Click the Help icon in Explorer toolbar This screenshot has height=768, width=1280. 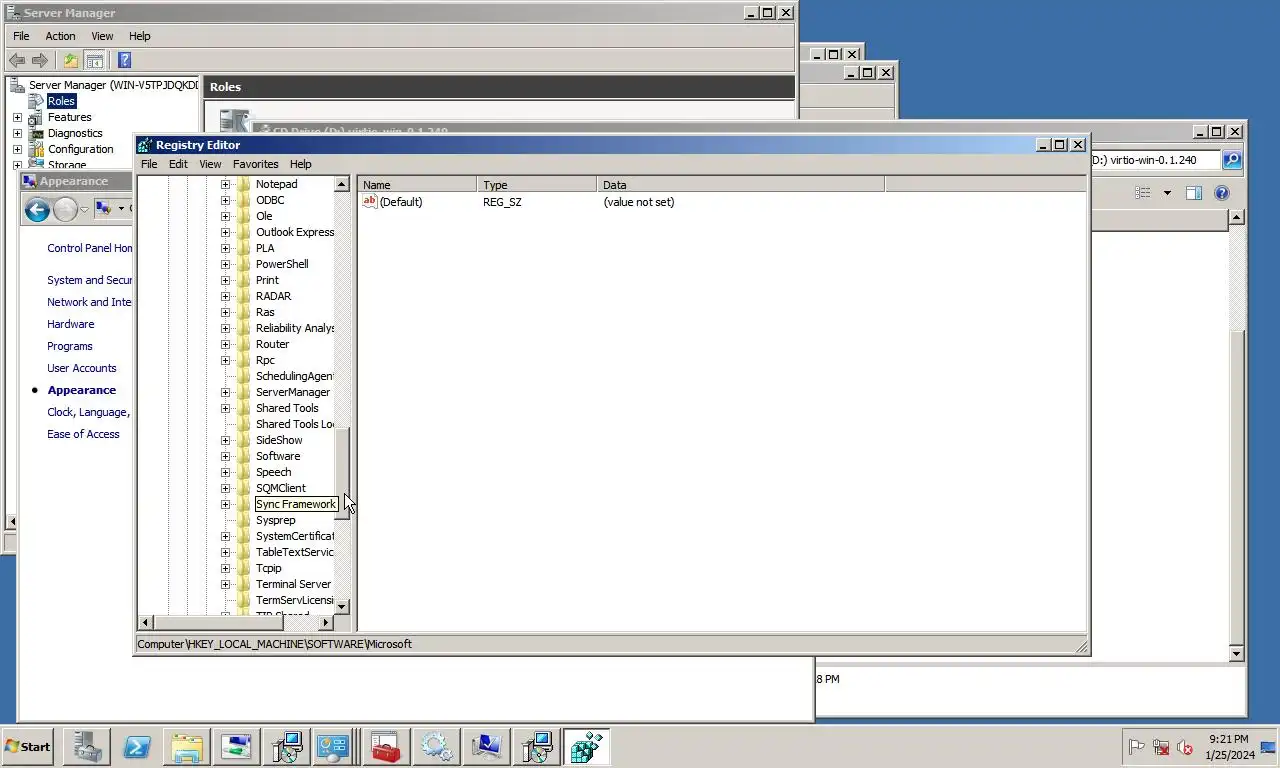point(1221,193)
